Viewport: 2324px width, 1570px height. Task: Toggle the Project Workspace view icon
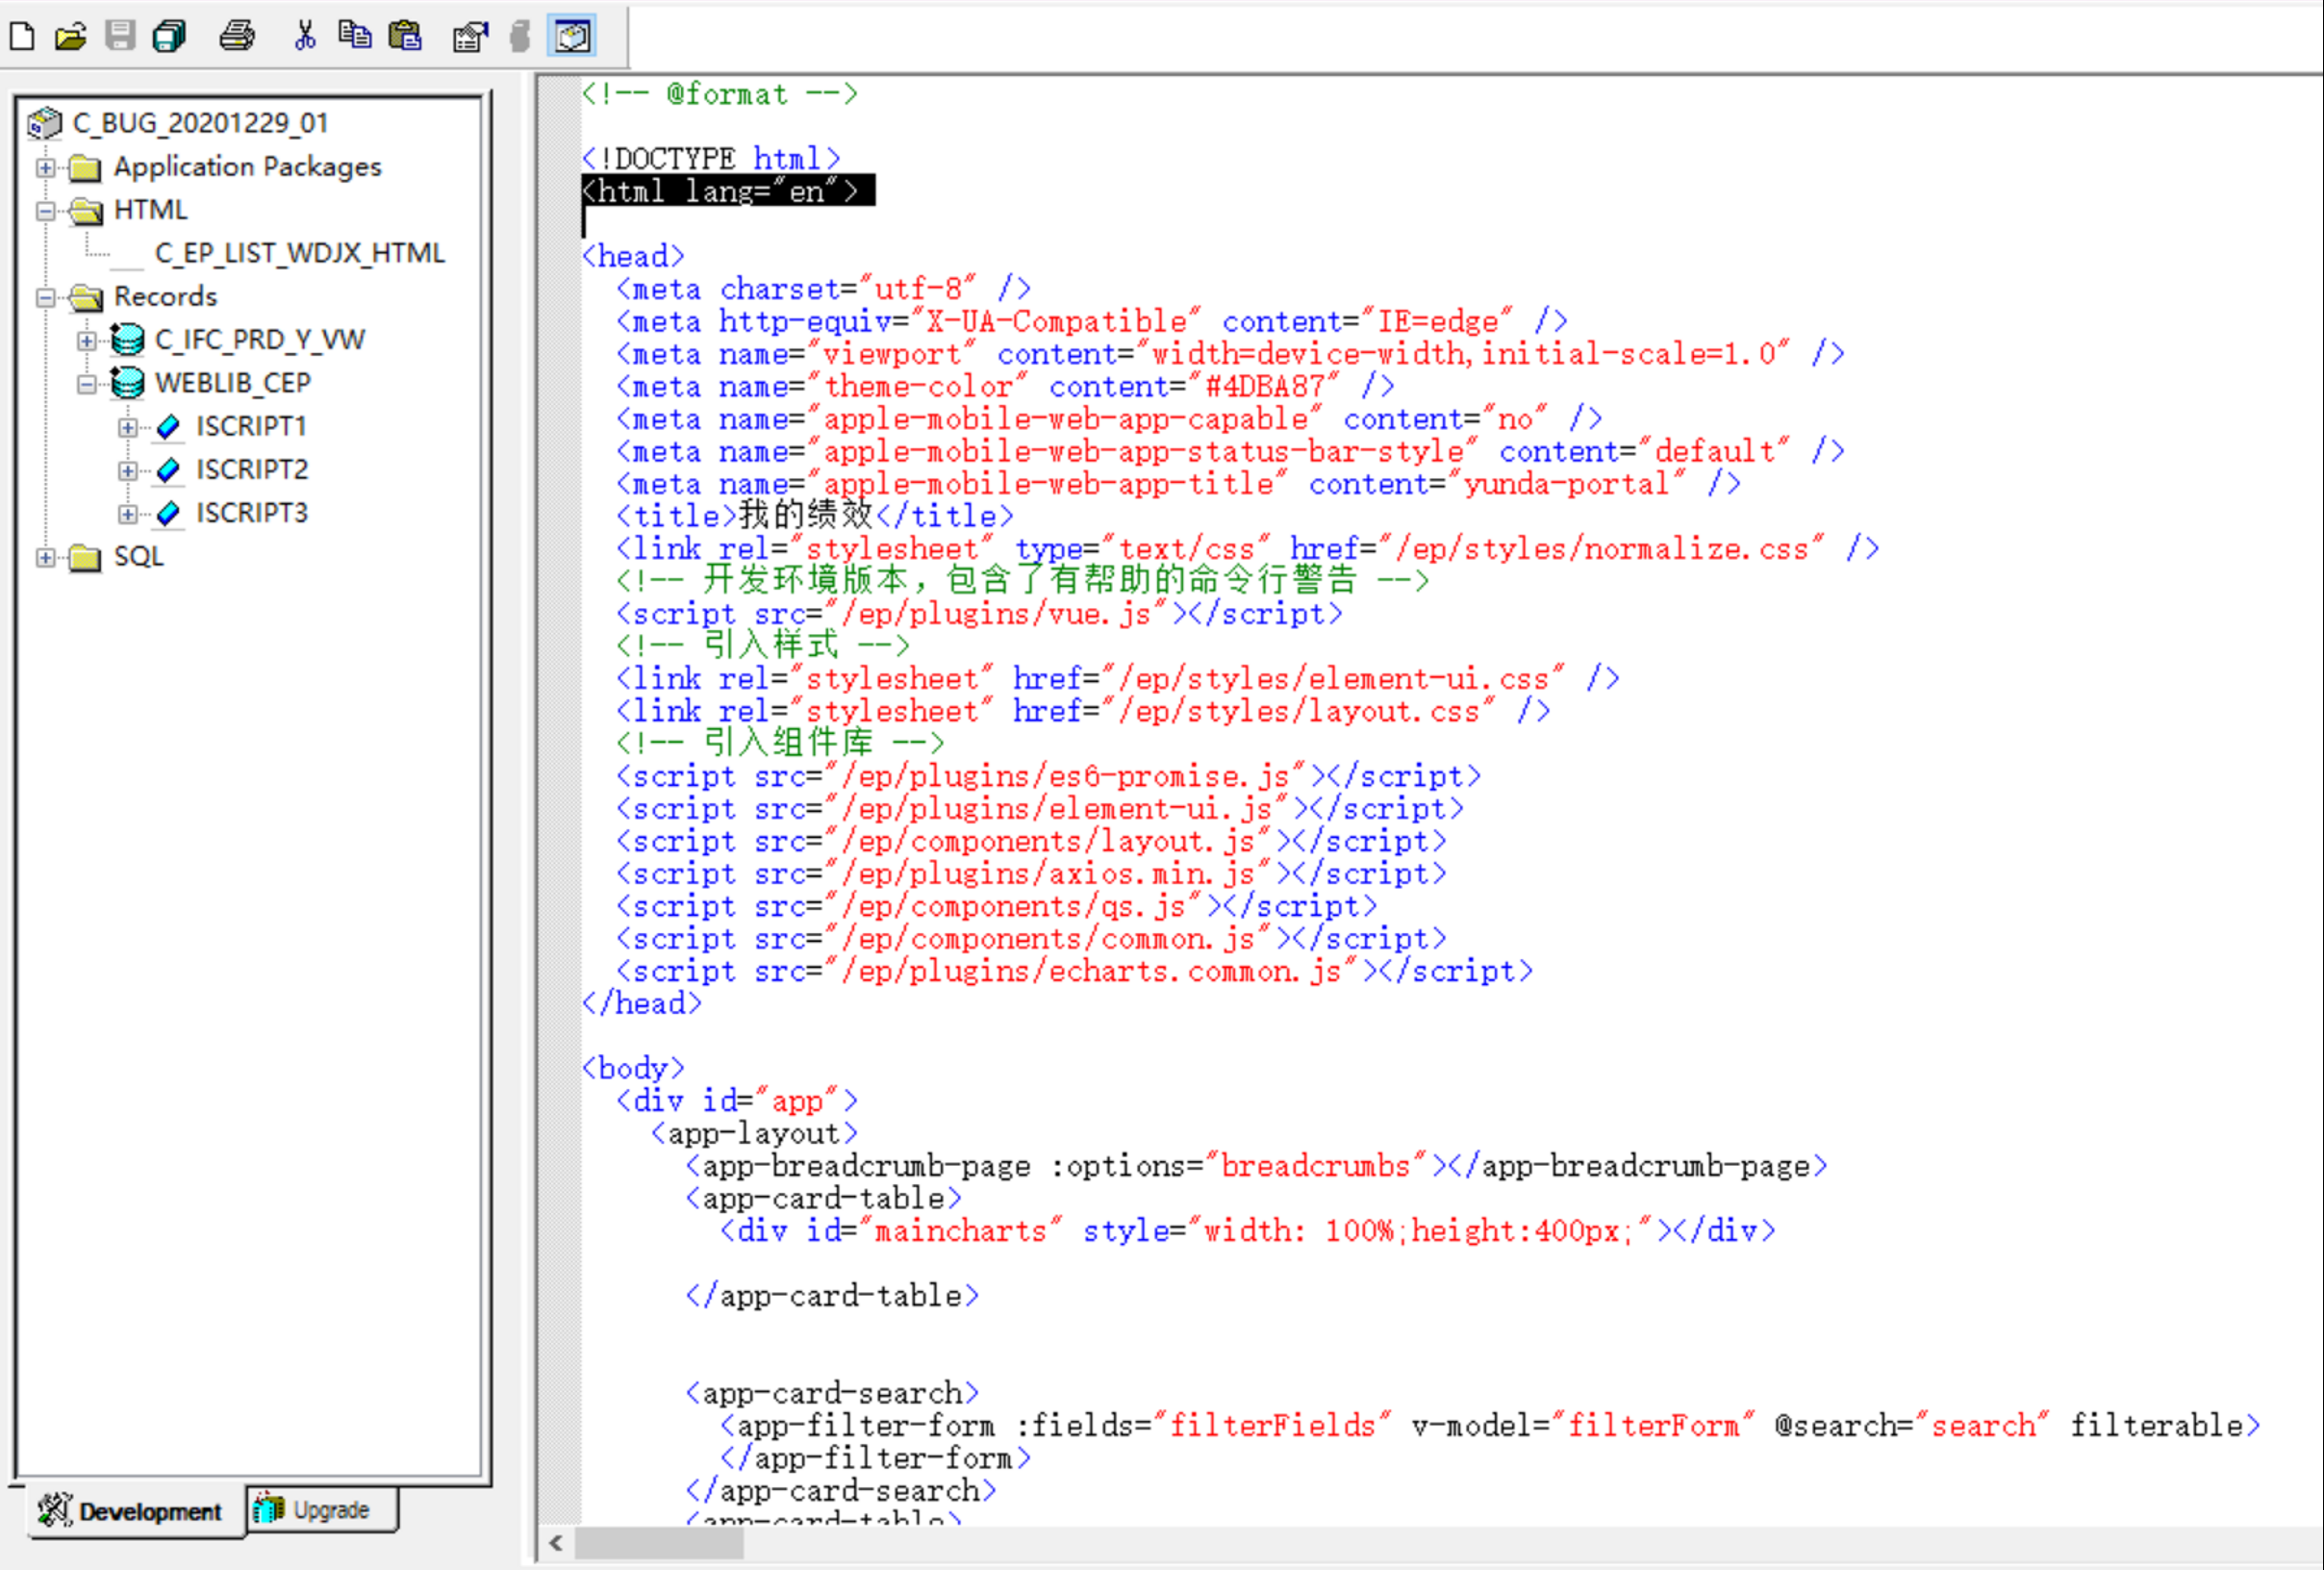572,37
